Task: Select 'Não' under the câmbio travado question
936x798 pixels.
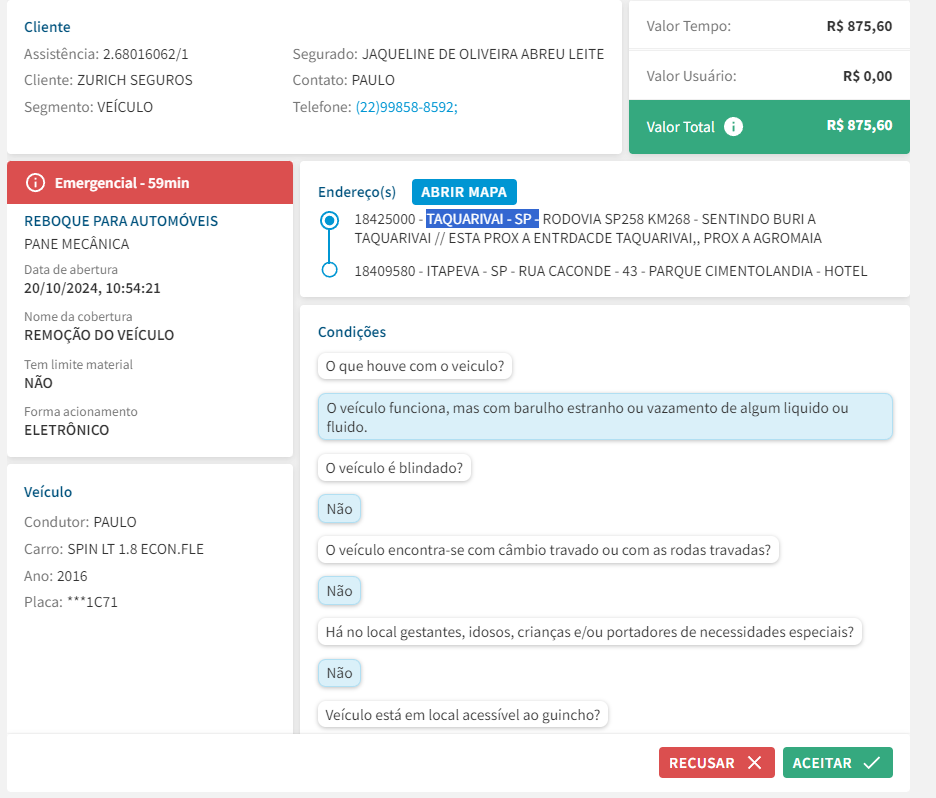Action: [x=339, y=591]
